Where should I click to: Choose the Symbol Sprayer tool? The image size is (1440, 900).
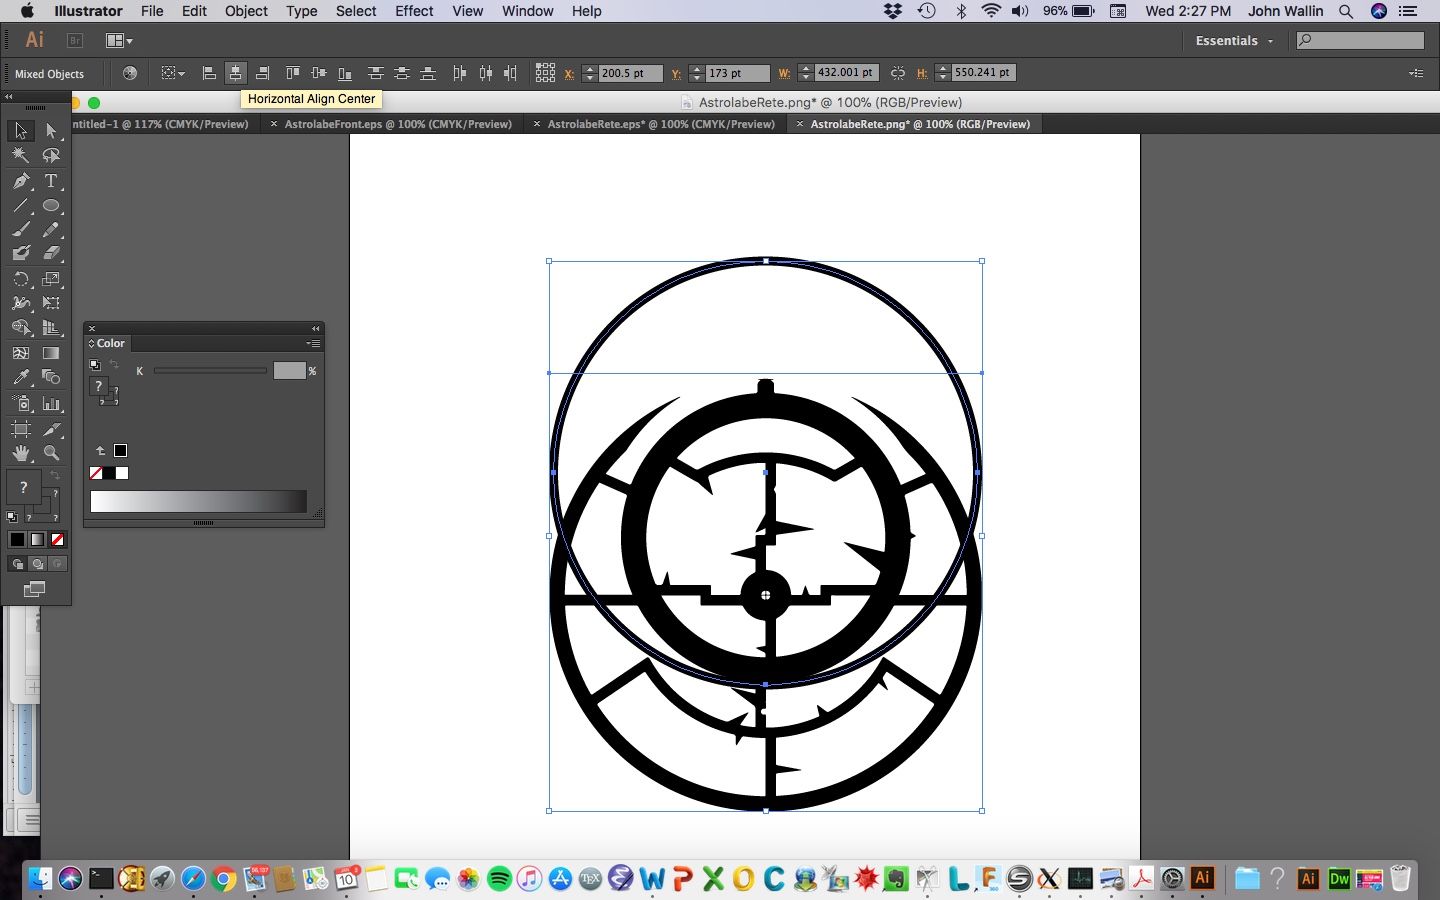tap(21, 404)
